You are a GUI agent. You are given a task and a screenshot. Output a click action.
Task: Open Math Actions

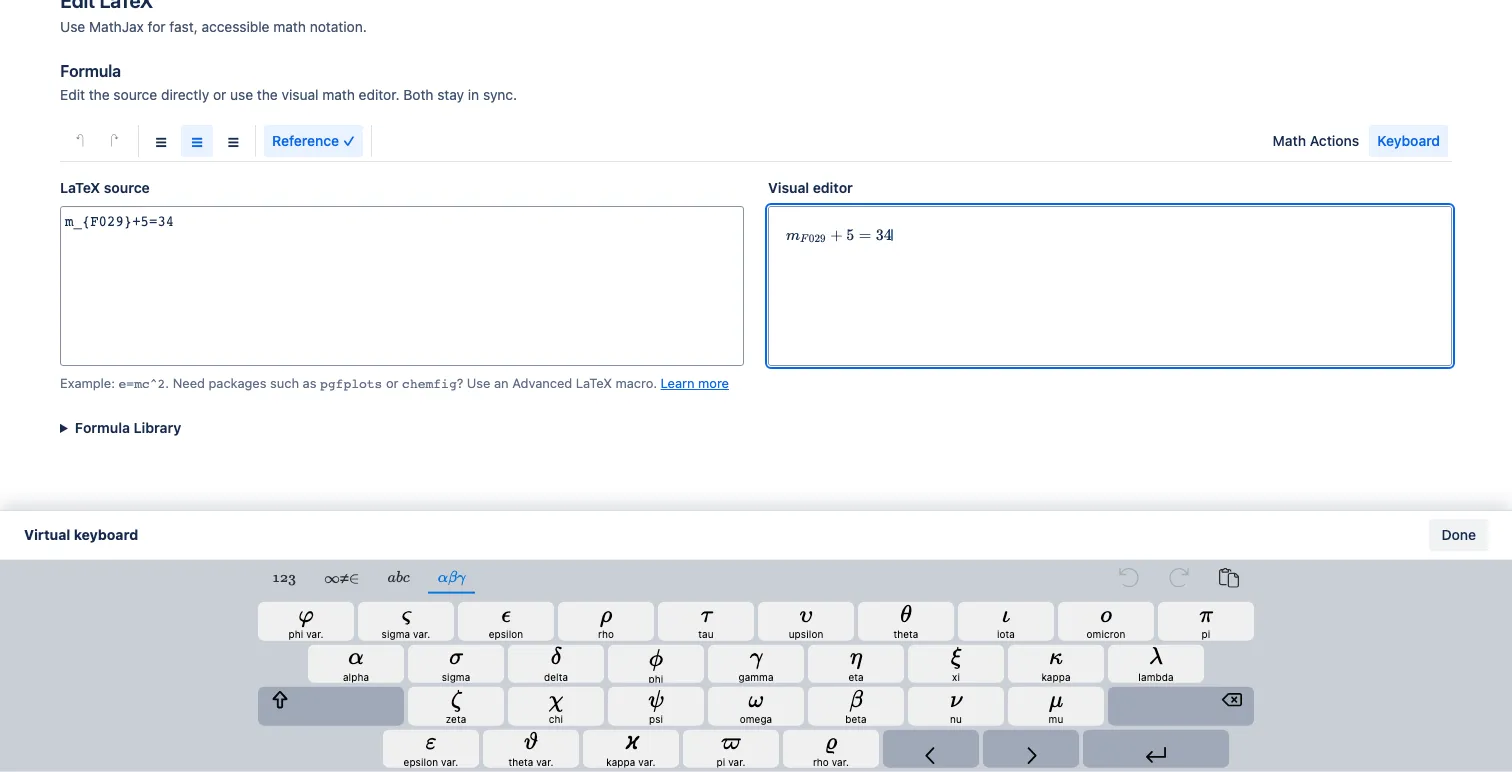click(1315, 141)
